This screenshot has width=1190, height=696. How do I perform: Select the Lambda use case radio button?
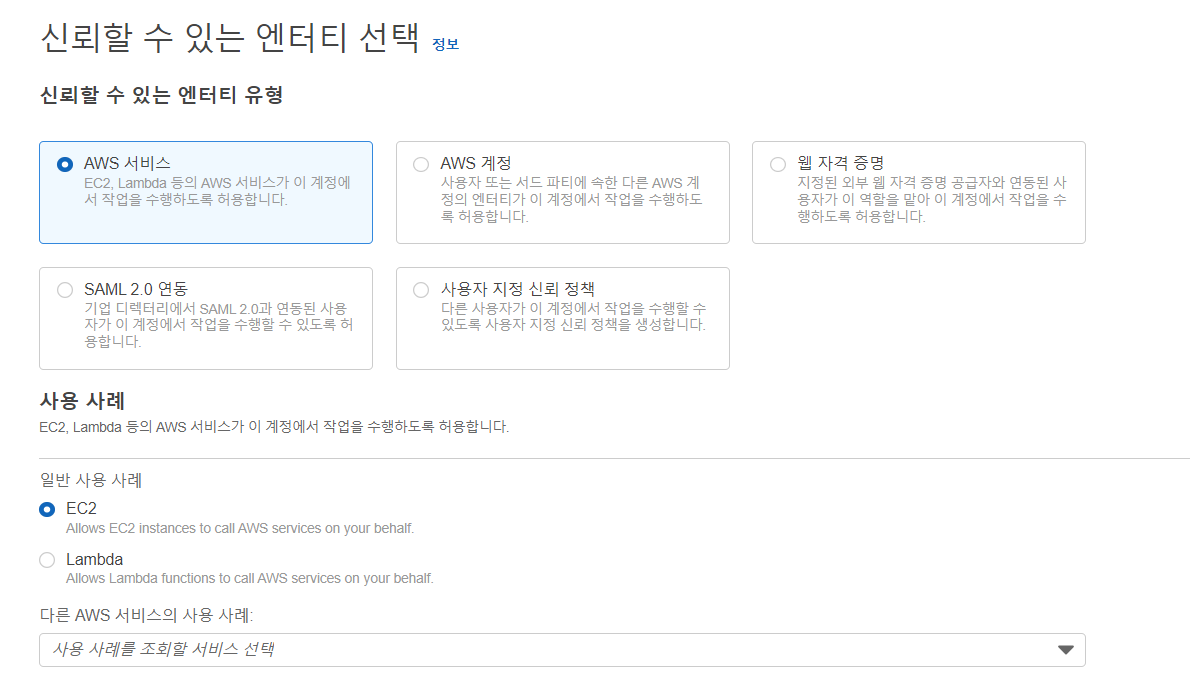[47, 560]
